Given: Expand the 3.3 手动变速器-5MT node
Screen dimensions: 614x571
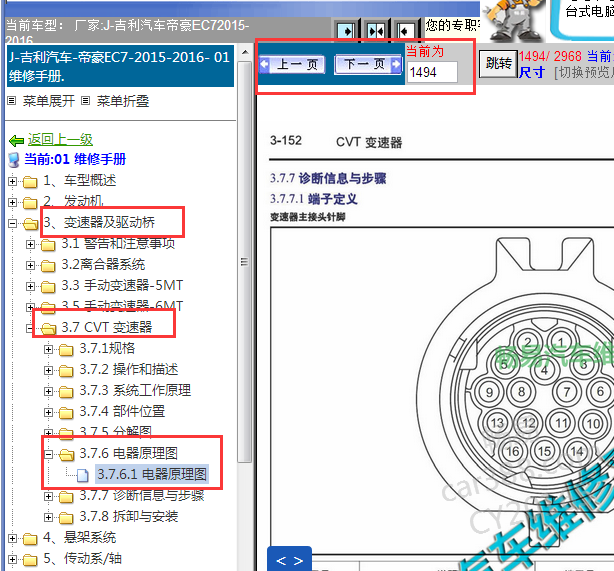Looking at the screenshot, I should [30, 286].
